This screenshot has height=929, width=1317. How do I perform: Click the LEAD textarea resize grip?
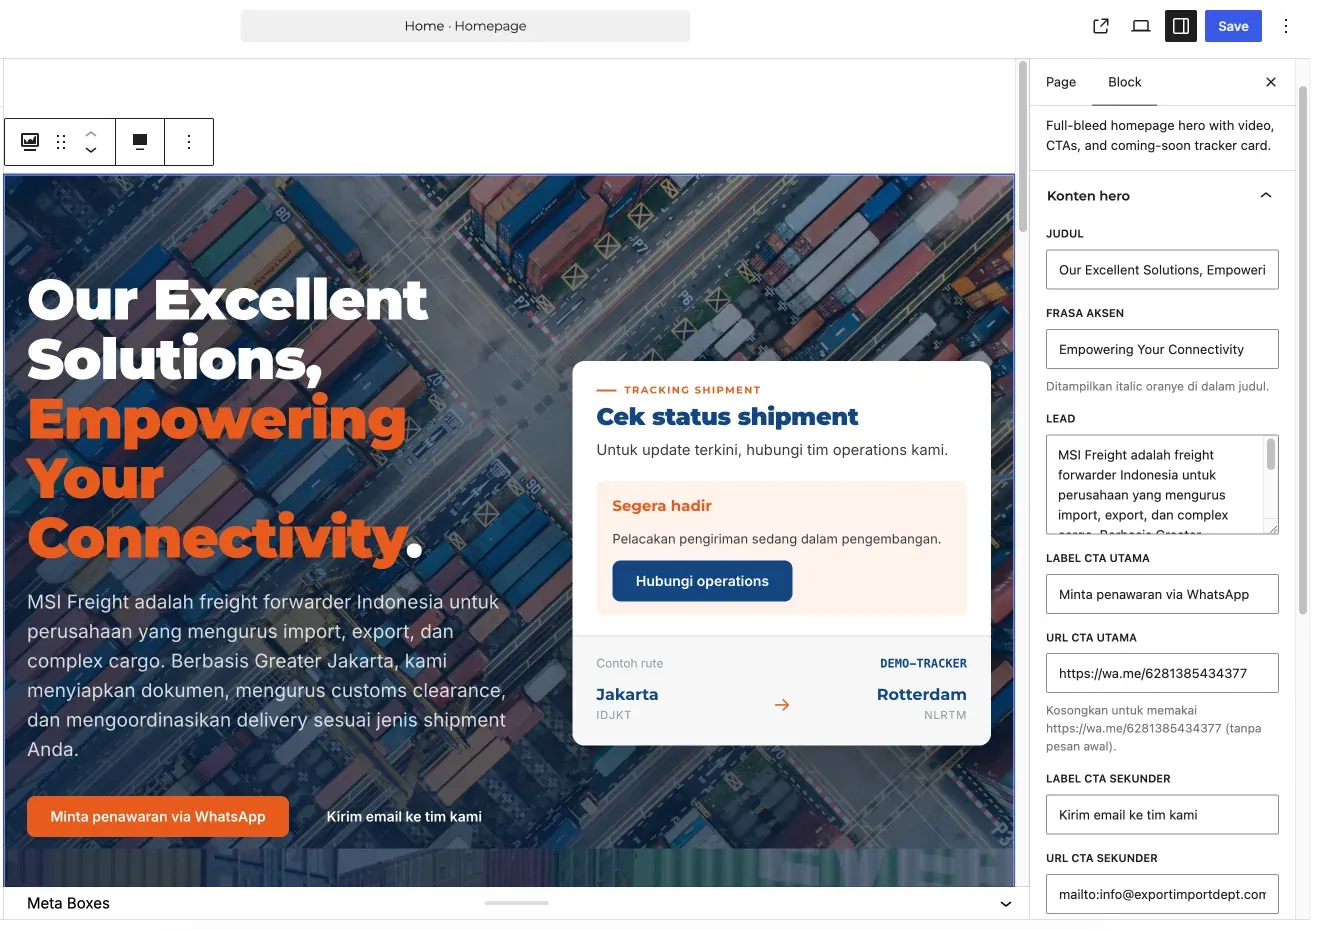pos(1272,527)
